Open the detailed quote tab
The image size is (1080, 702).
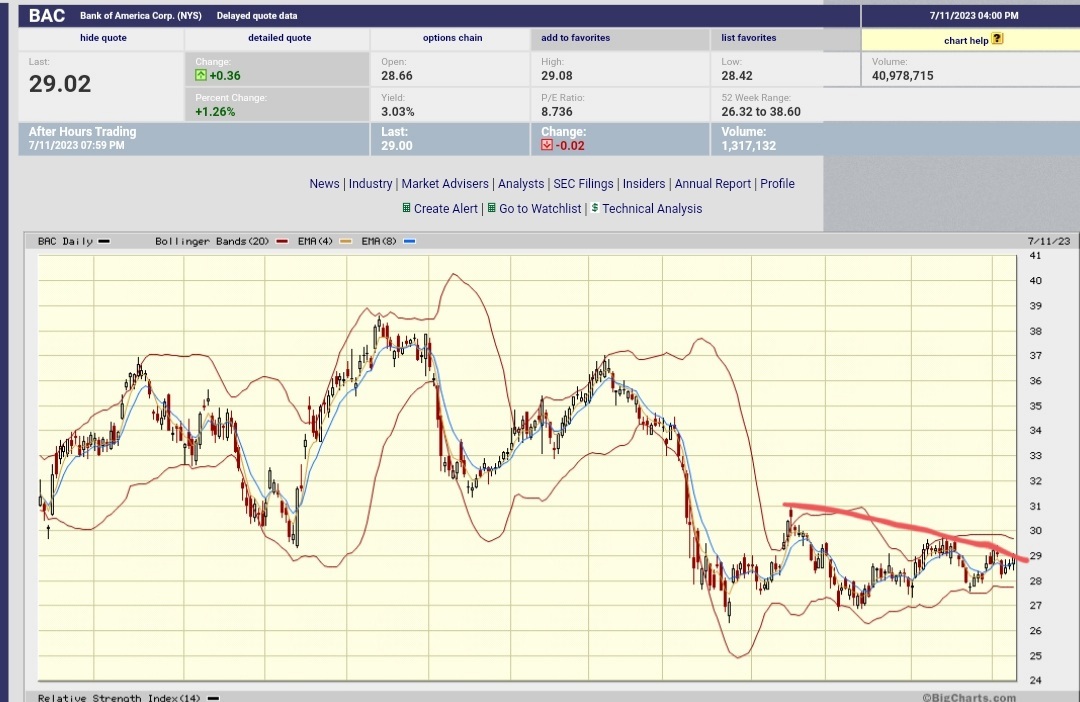click(x=280, y=38)
